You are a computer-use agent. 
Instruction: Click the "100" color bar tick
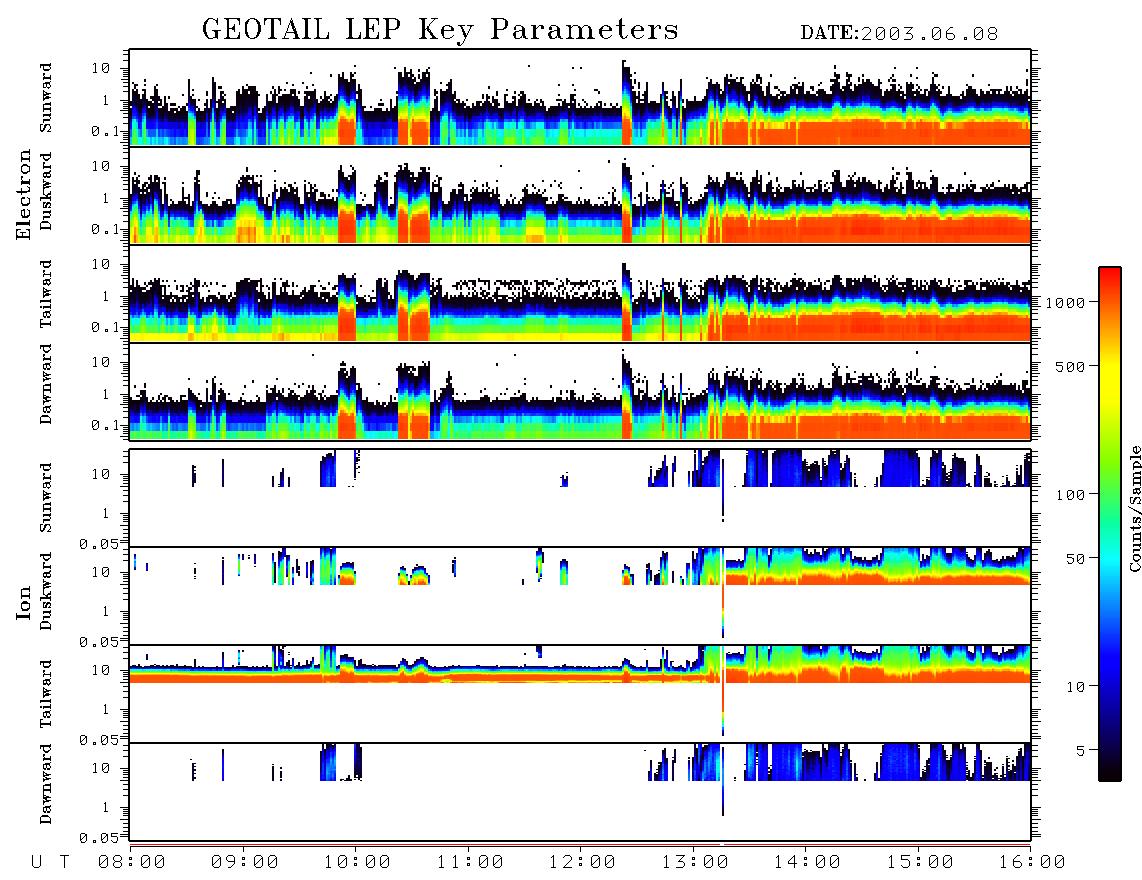point(1070,495)
